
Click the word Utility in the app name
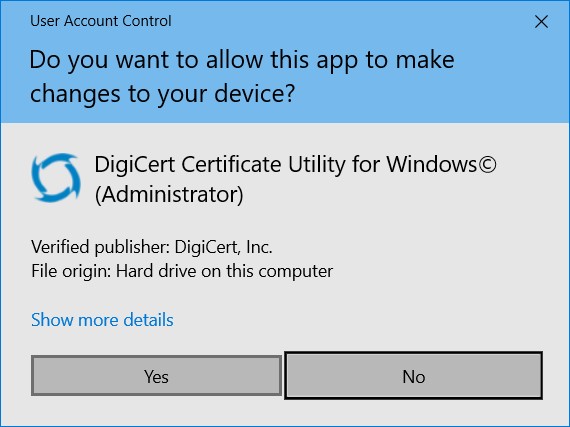(x=316, y=165)
